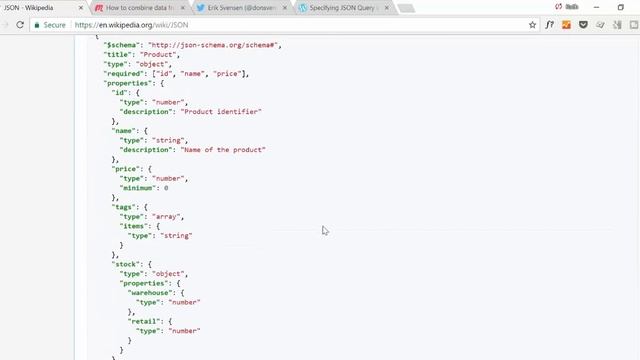Open the Erik Svensen Twitter tab

[242, 8]
